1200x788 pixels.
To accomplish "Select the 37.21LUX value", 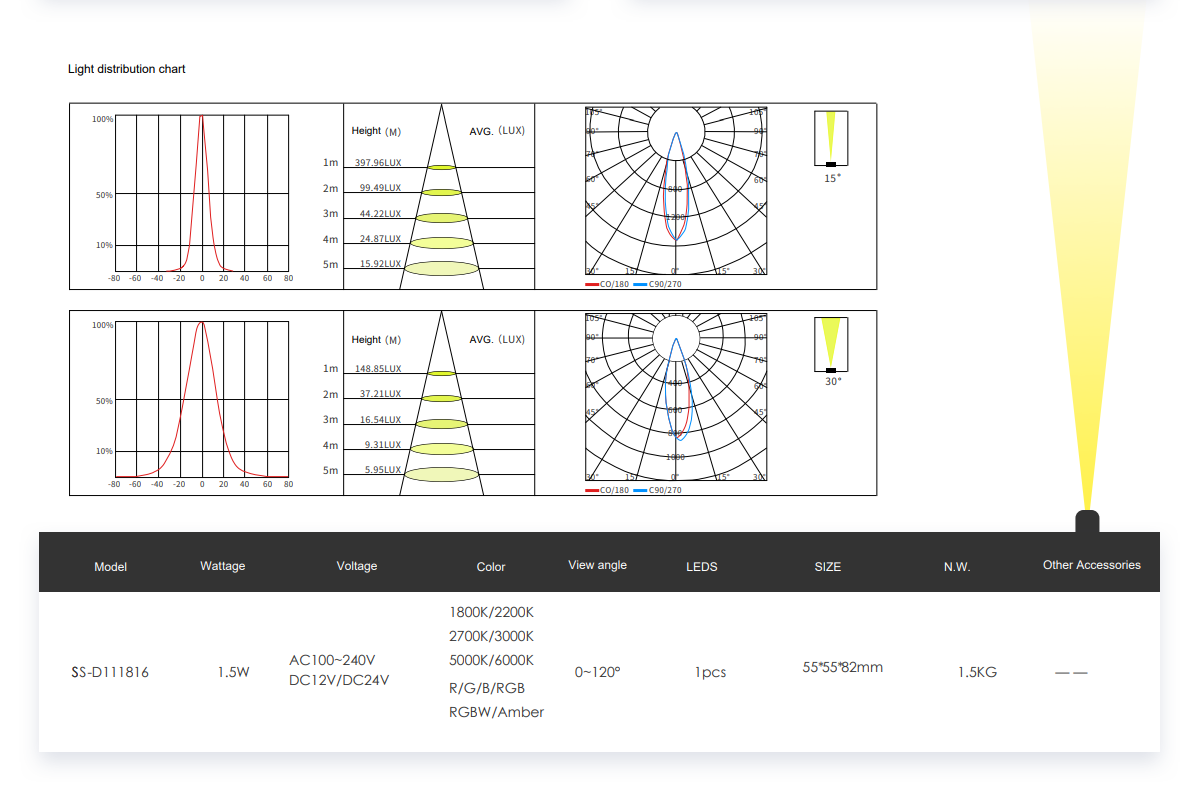I will (x=380, y=394).
